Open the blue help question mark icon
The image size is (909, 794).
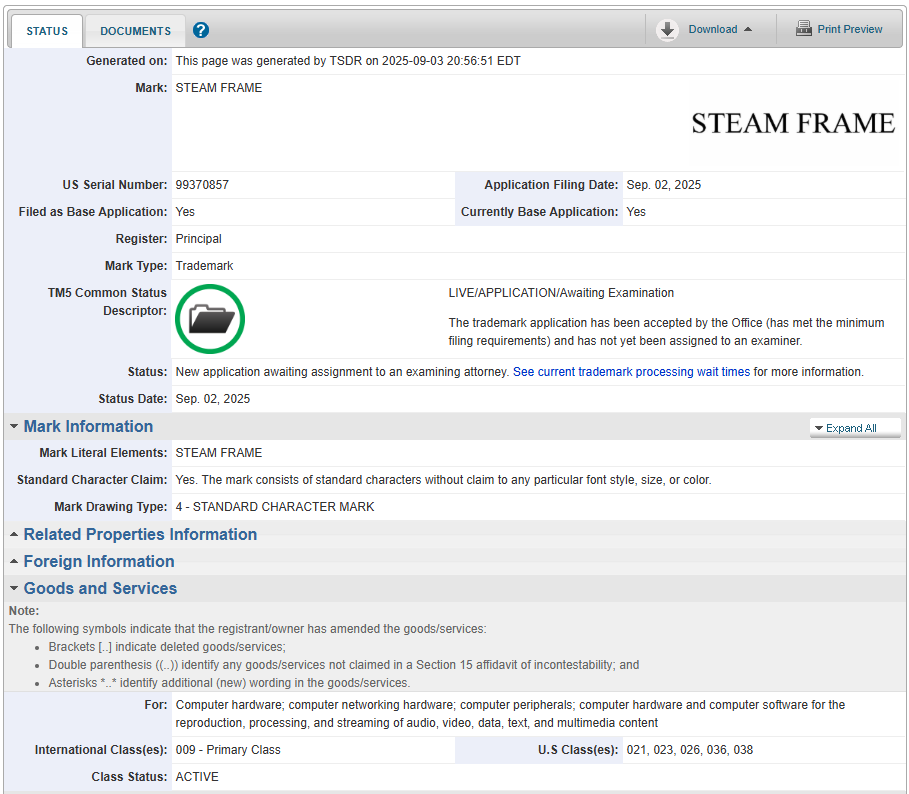(201, 30)
